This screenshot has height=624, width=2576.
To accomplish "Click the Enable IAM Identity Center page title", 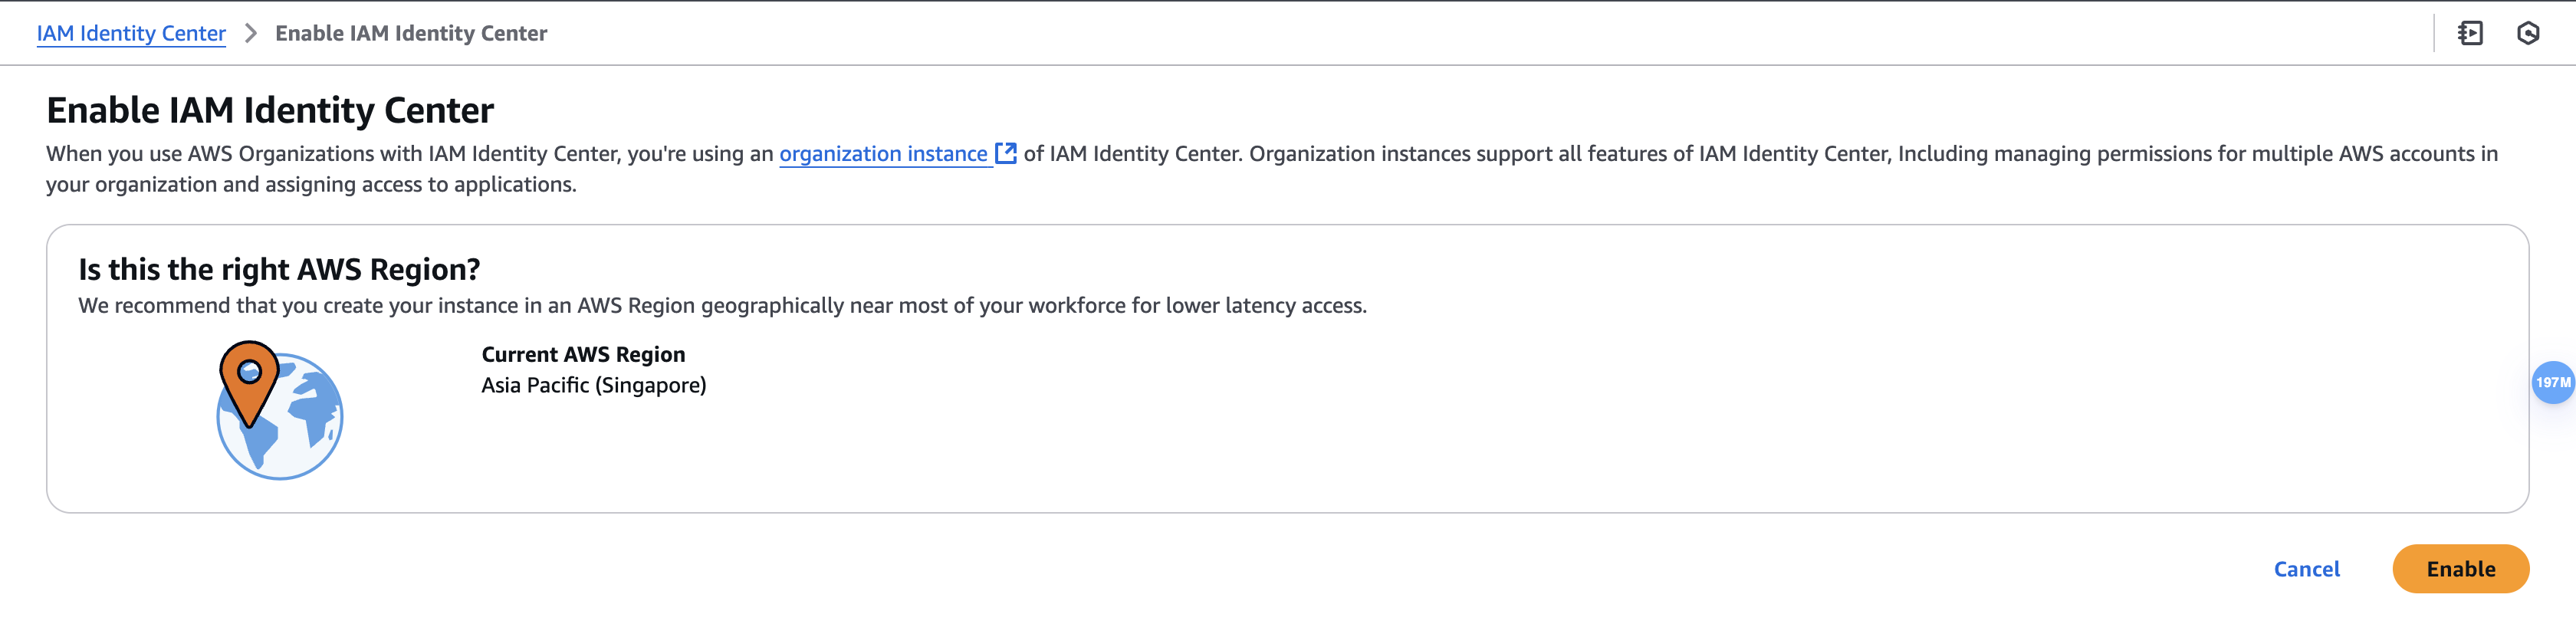I will coord(270,110).
